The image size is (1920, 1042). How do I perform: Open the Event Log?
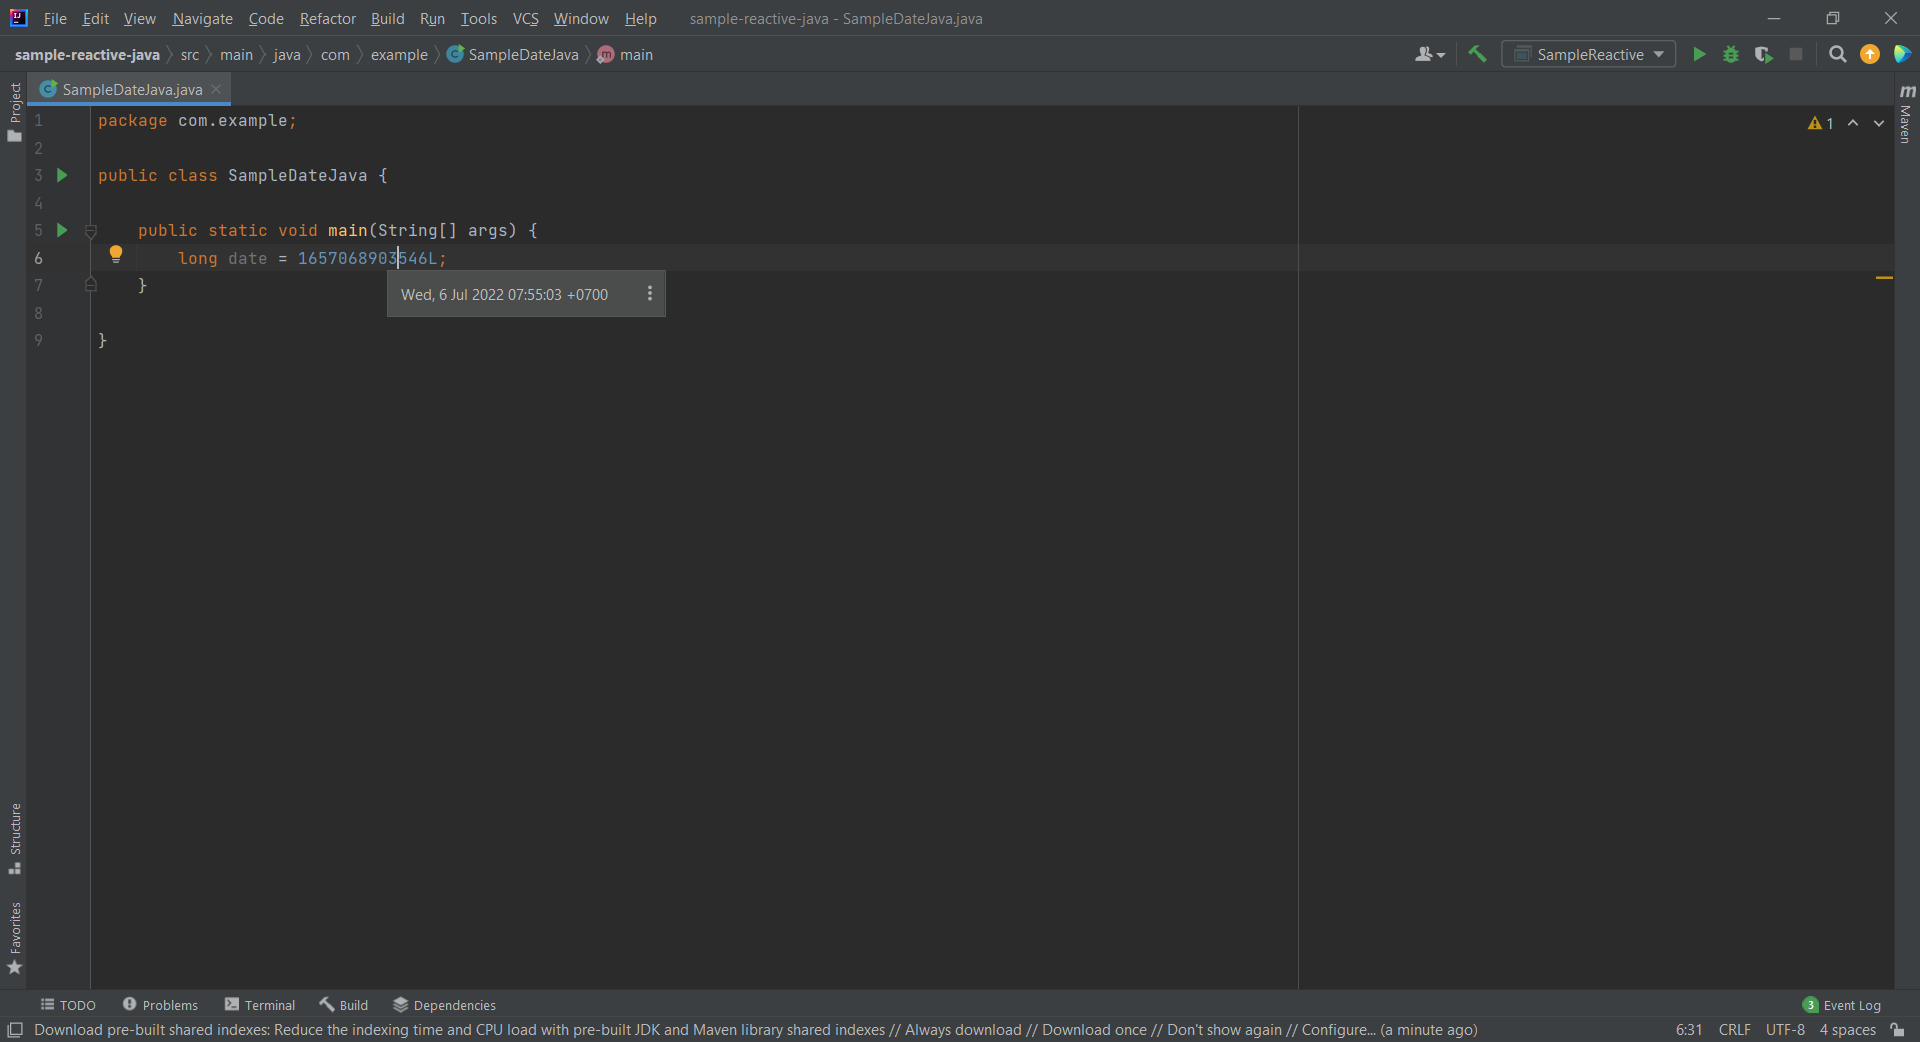pos(1842,1005)
